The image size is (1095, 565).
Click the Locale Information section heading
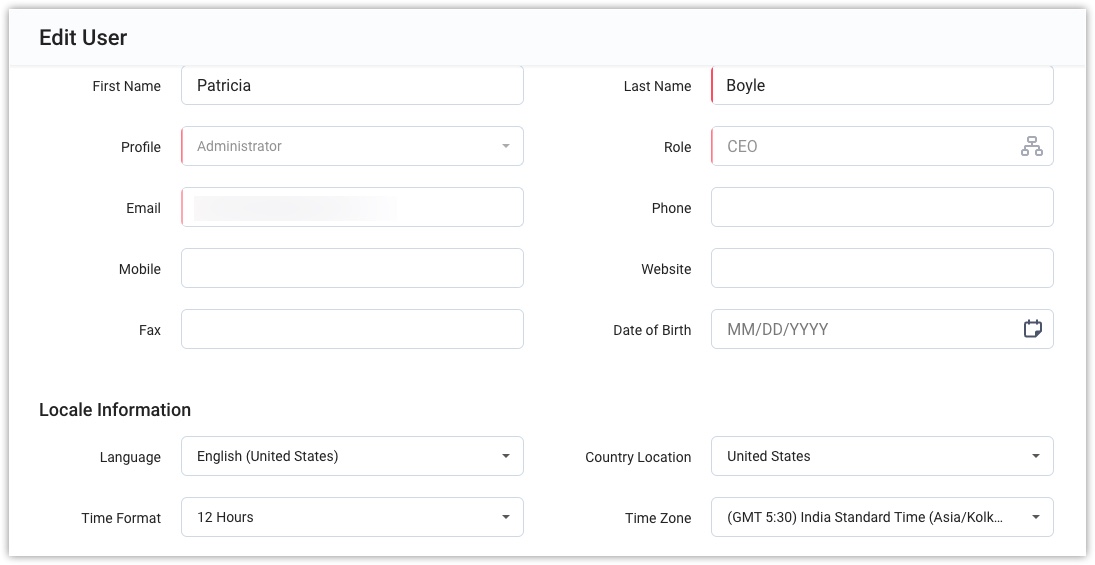(115, 410)
